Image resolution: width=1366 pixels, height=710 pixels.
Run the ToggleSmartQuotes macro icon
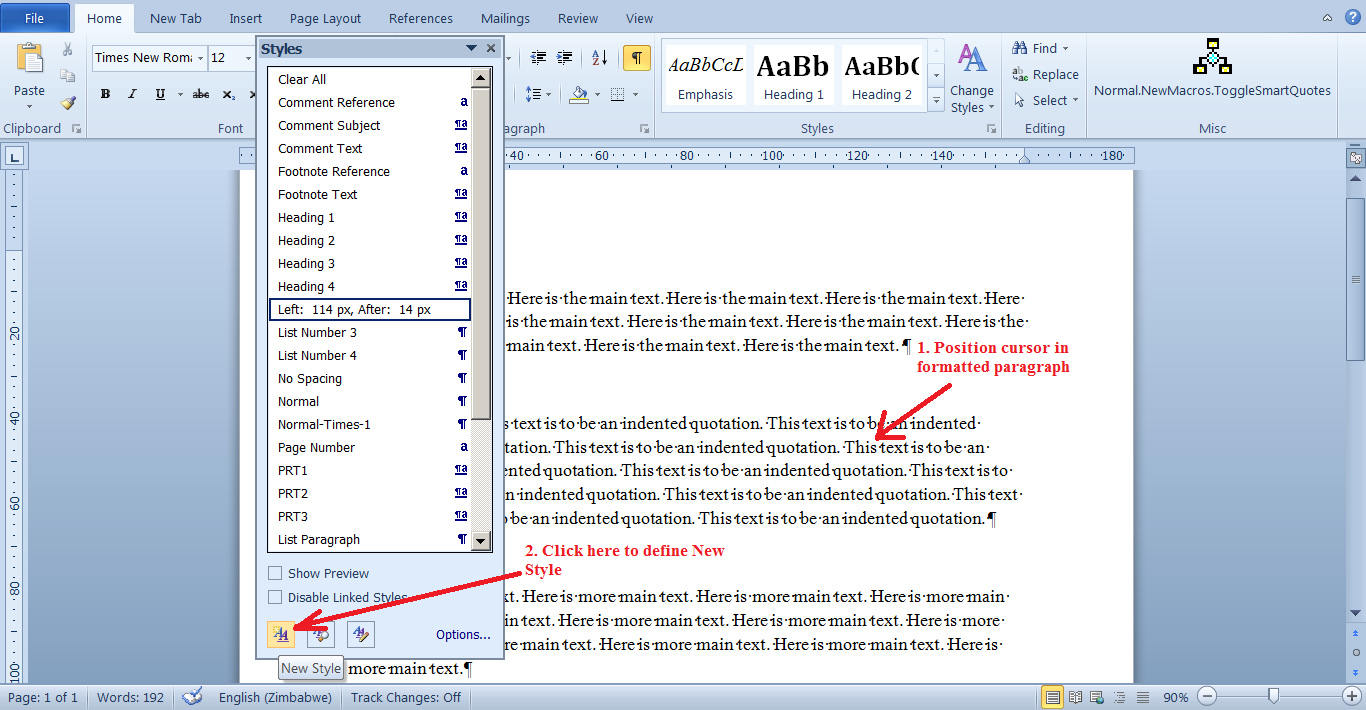click(x=1212, y=58)
